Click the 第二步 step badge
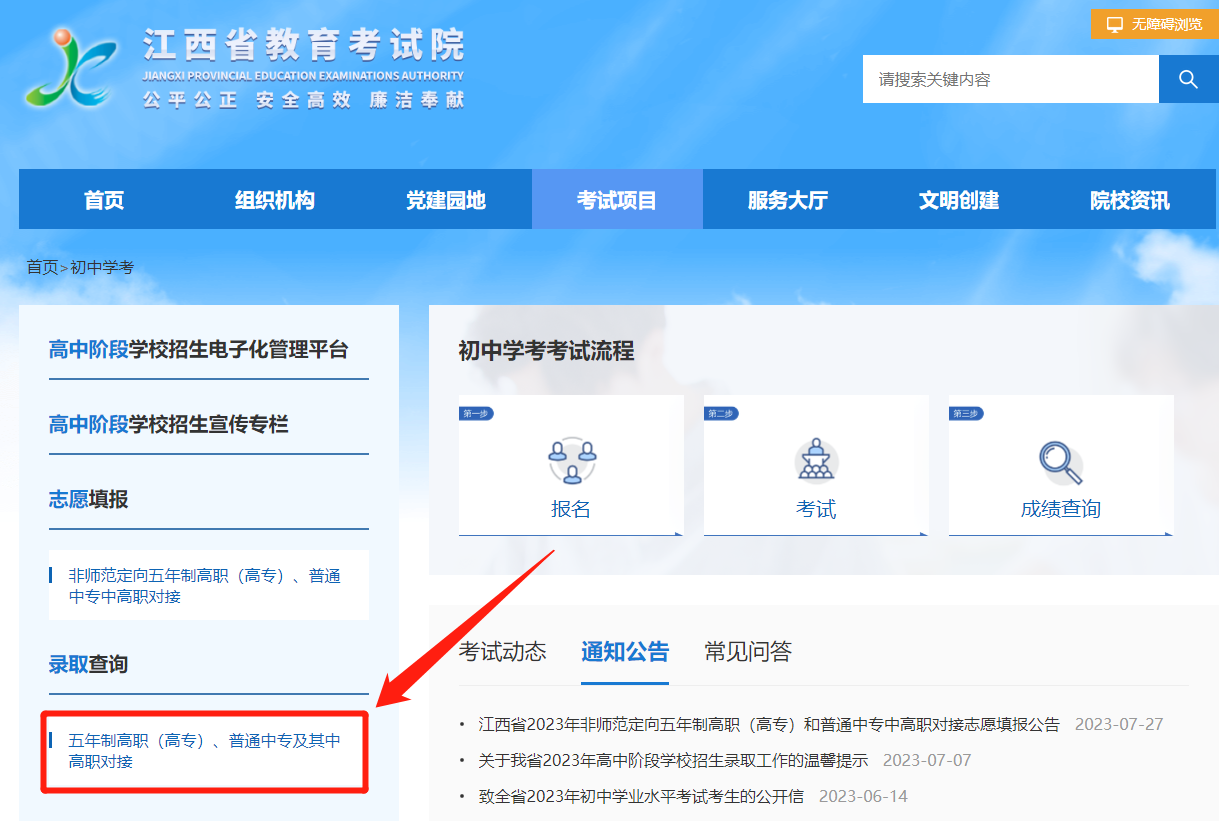Image resolution: width=1219 pixels, height=821 pixels. point(721,413)
